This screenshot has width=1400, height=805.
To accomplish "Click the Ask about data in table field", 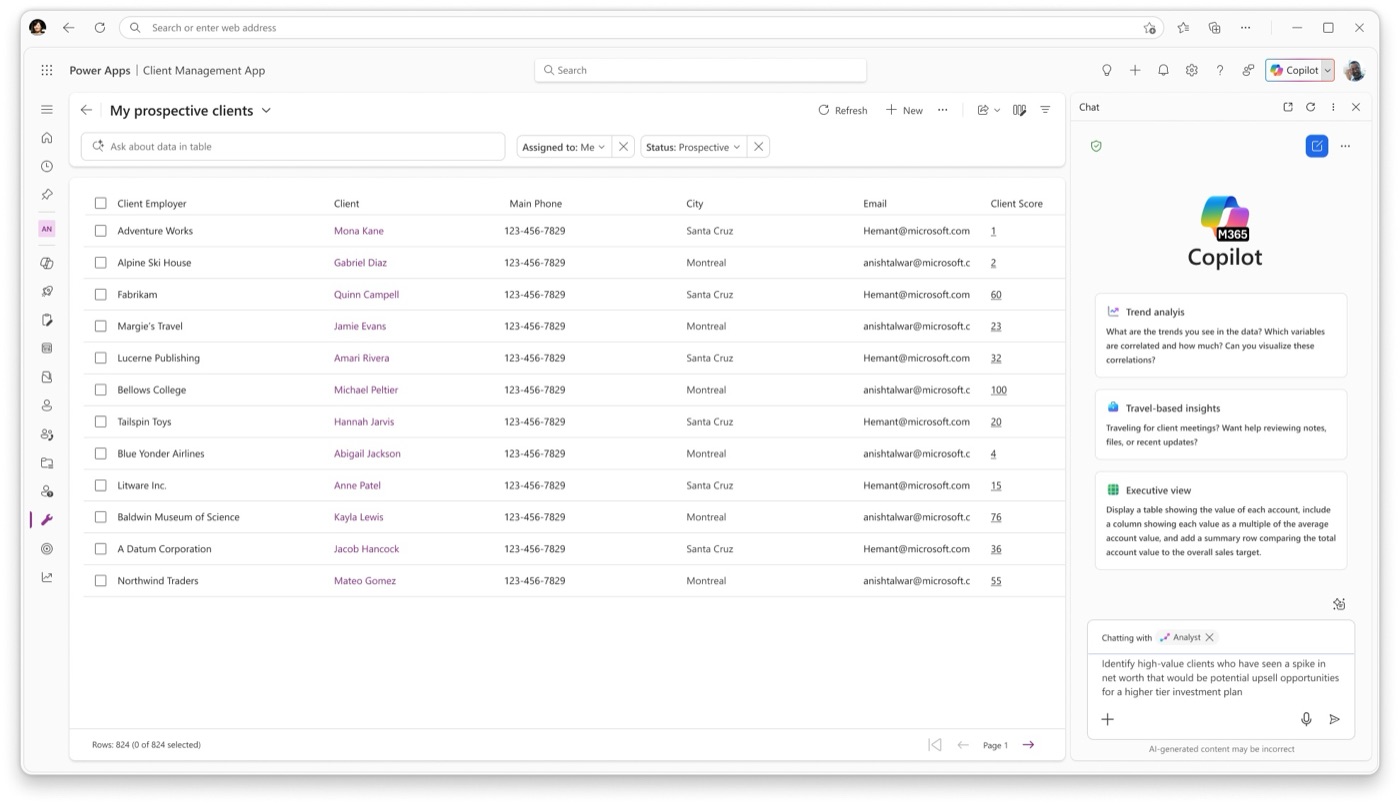I will [x=293, y=146].
